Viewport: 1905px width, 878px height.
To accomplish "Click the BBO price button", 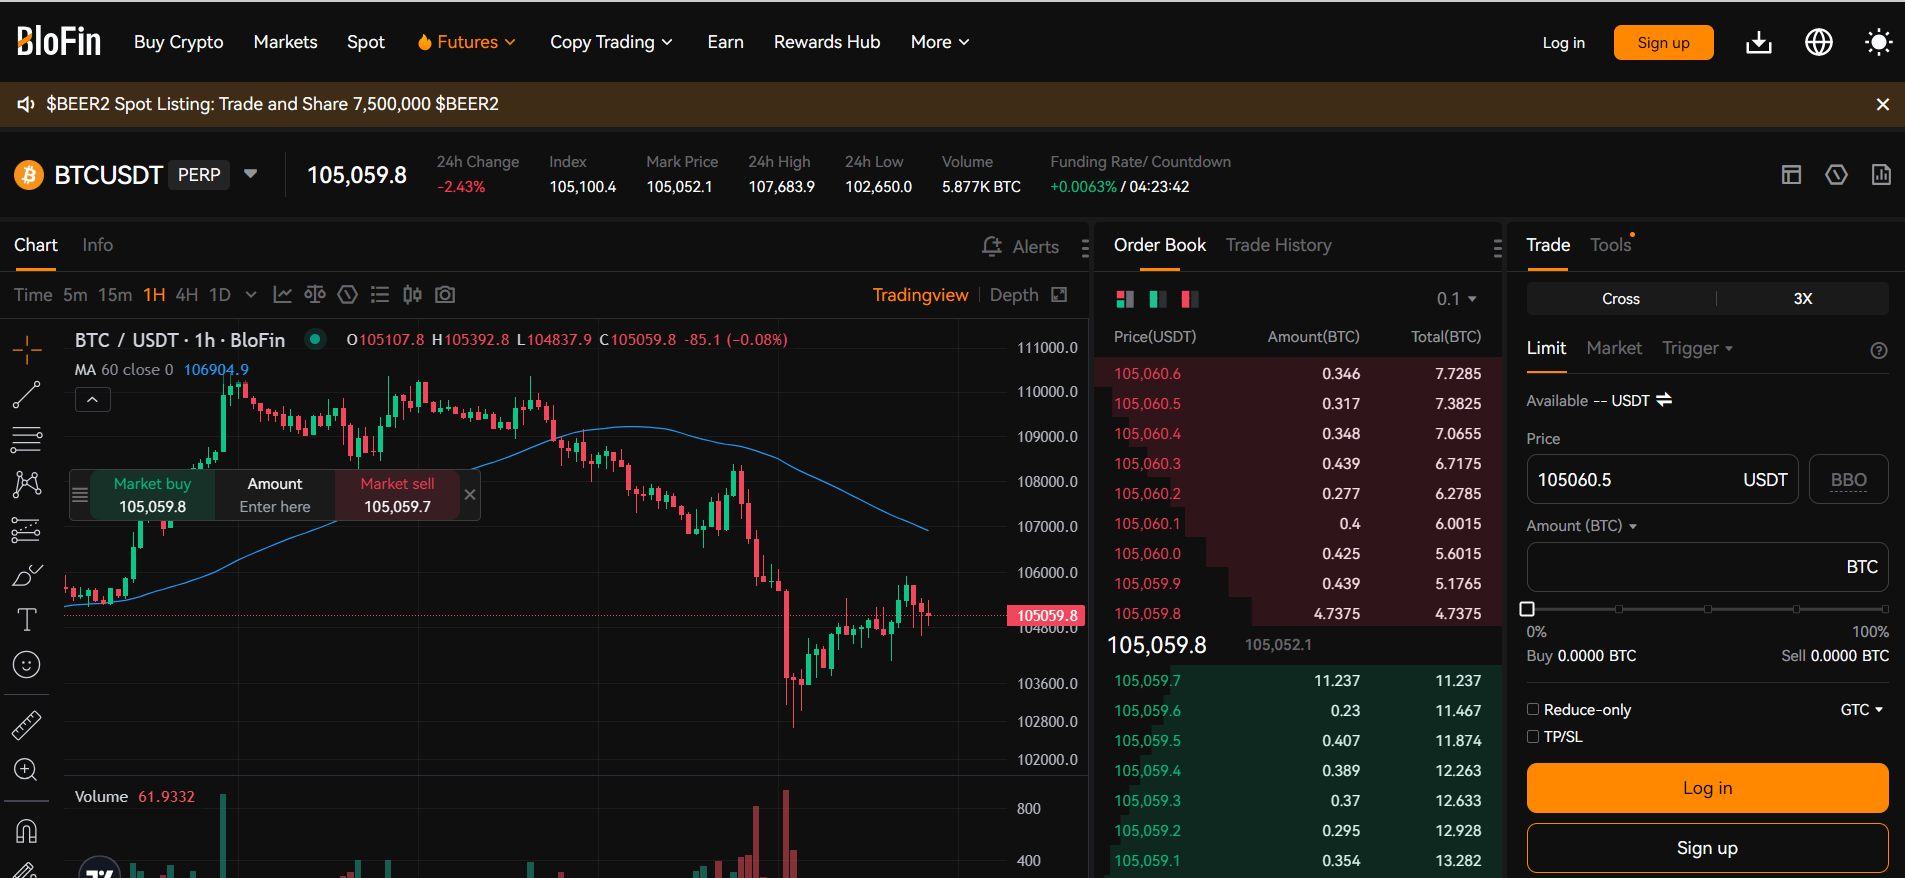I will click(1848, 479).
